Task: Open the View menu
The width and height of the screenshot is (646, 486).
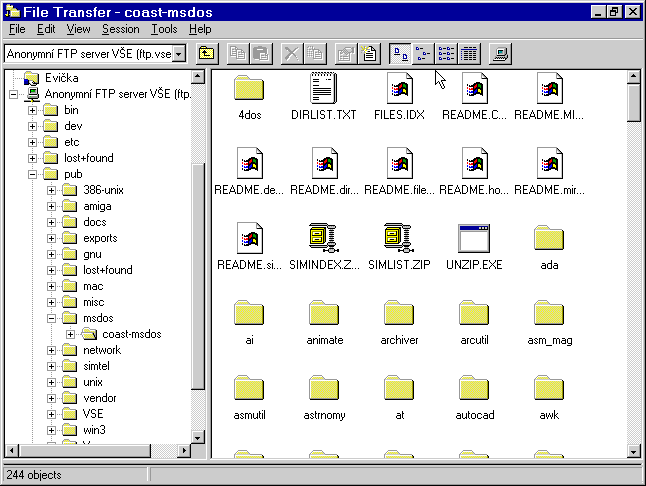Action: pyautogui.click(x=78, y=29)
